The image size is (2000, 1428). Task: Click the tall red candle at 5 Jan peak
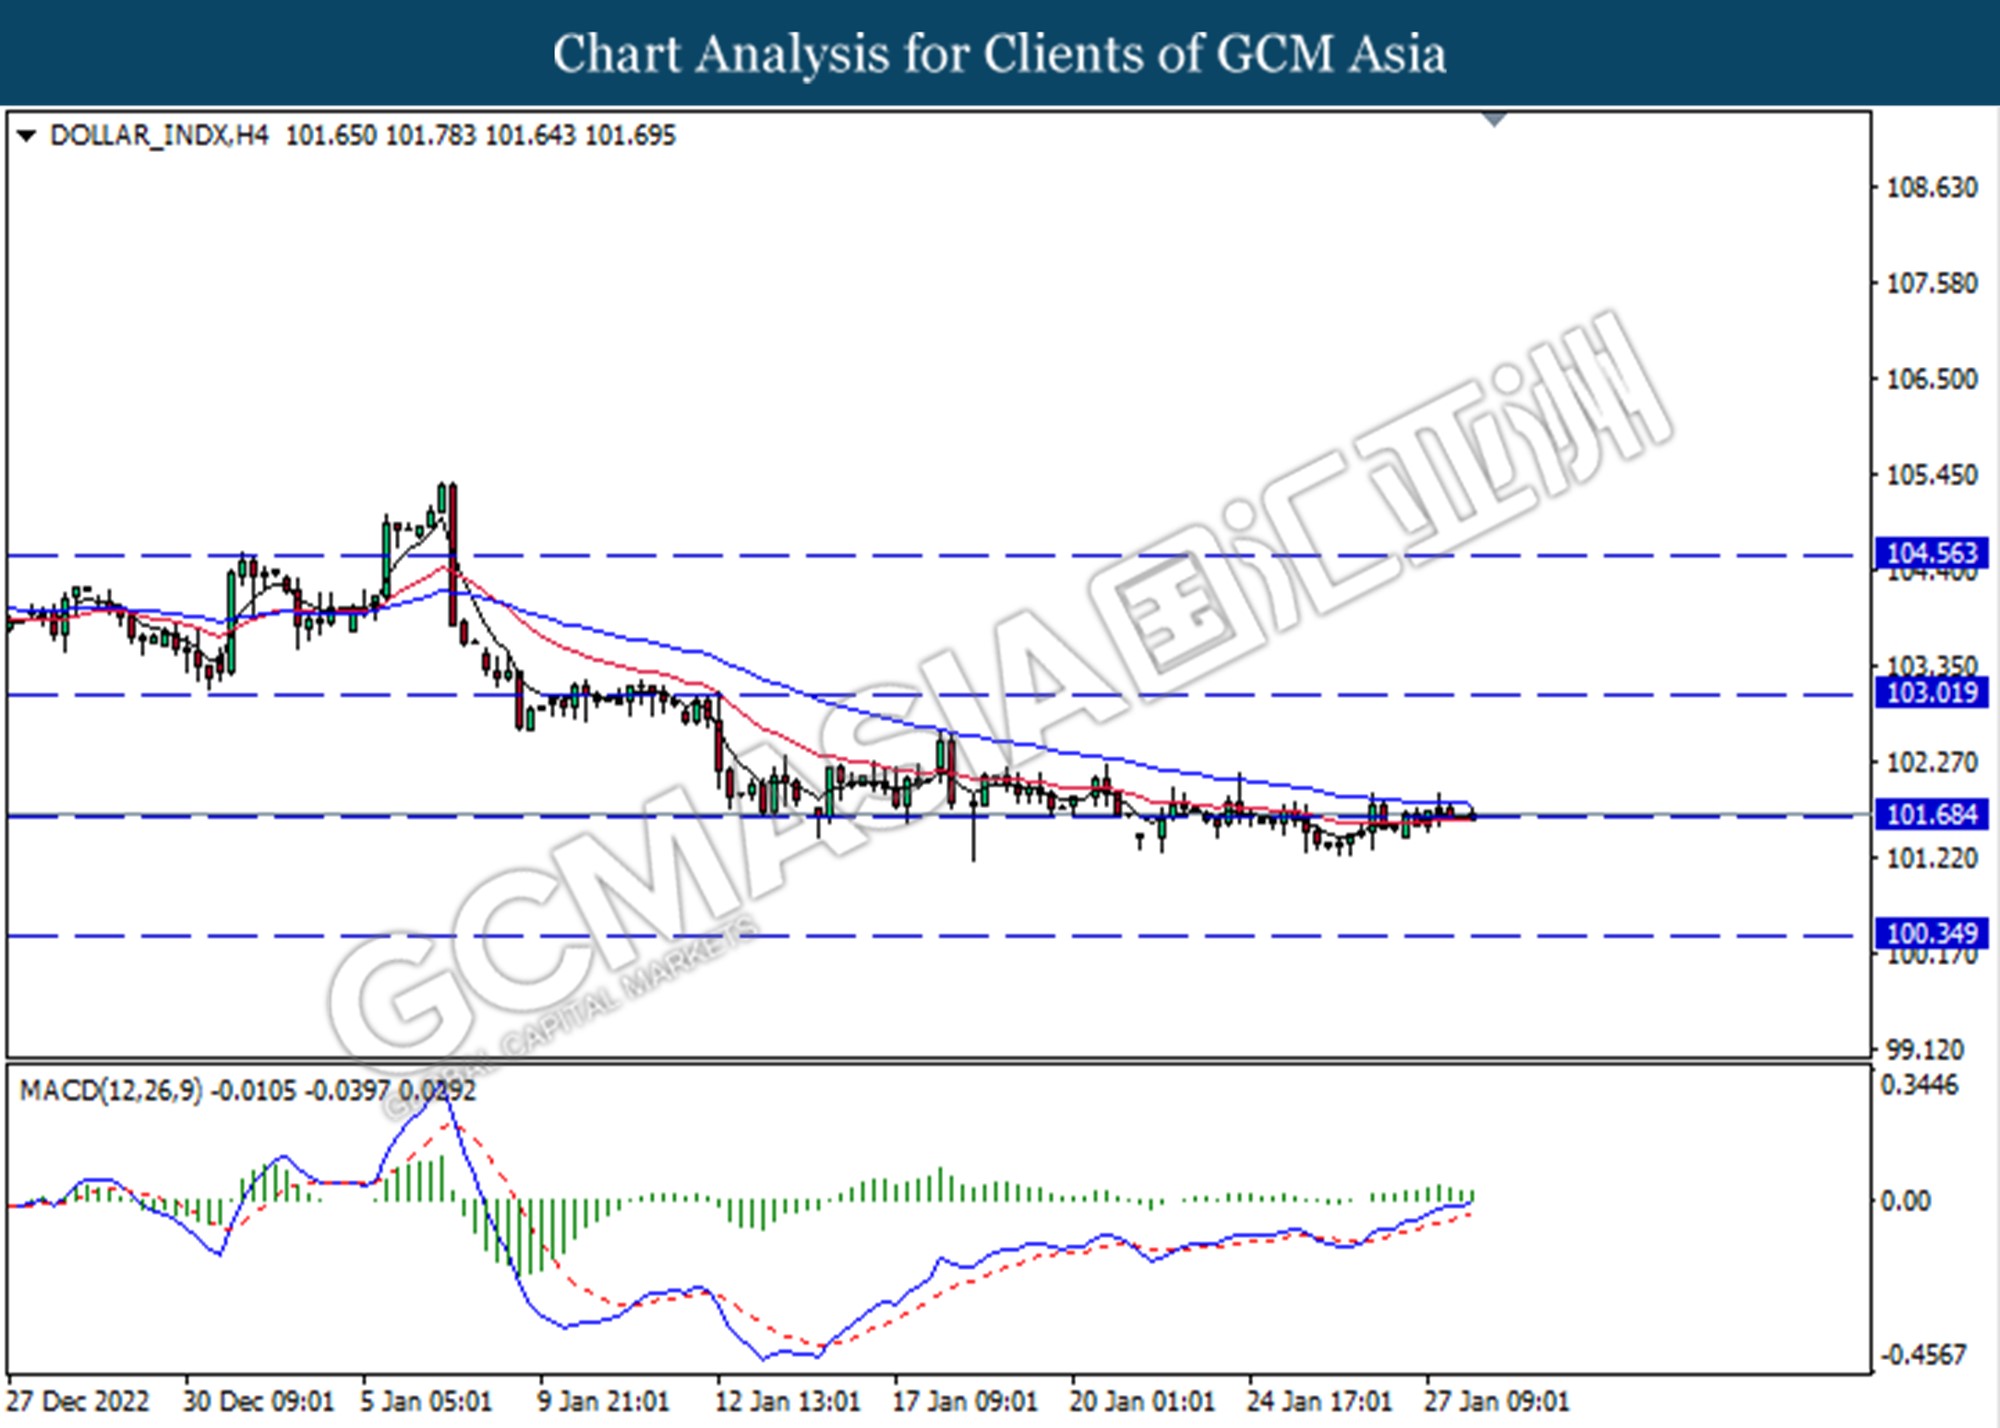coord(453,555)
